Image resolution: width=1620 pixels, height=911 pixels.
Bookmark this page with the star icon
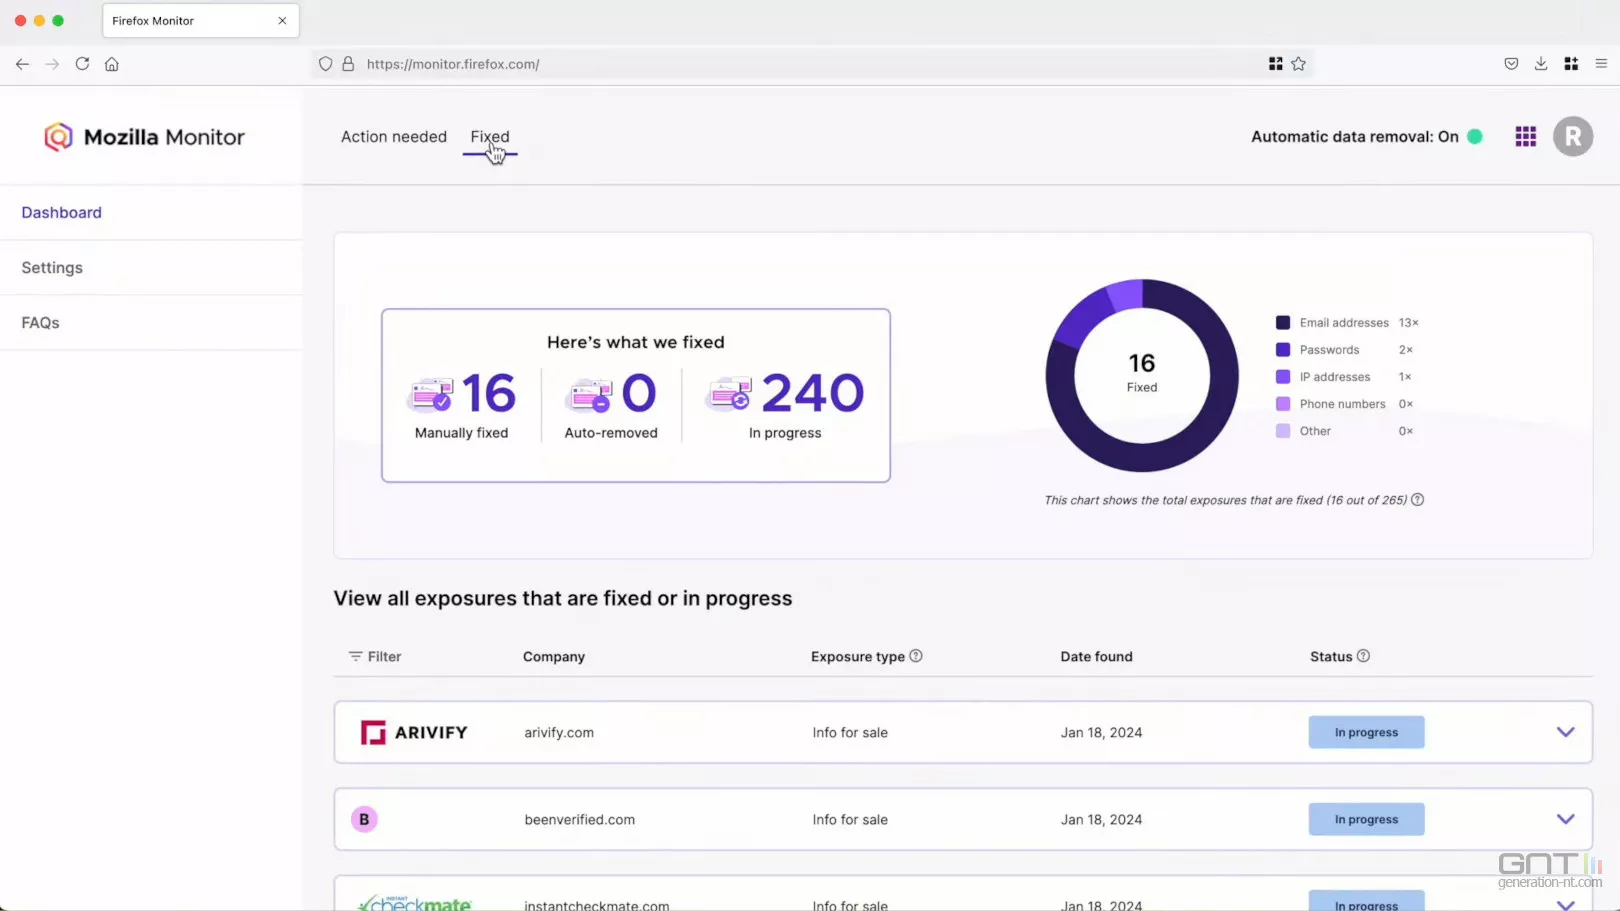click(x=1298, y=64)
